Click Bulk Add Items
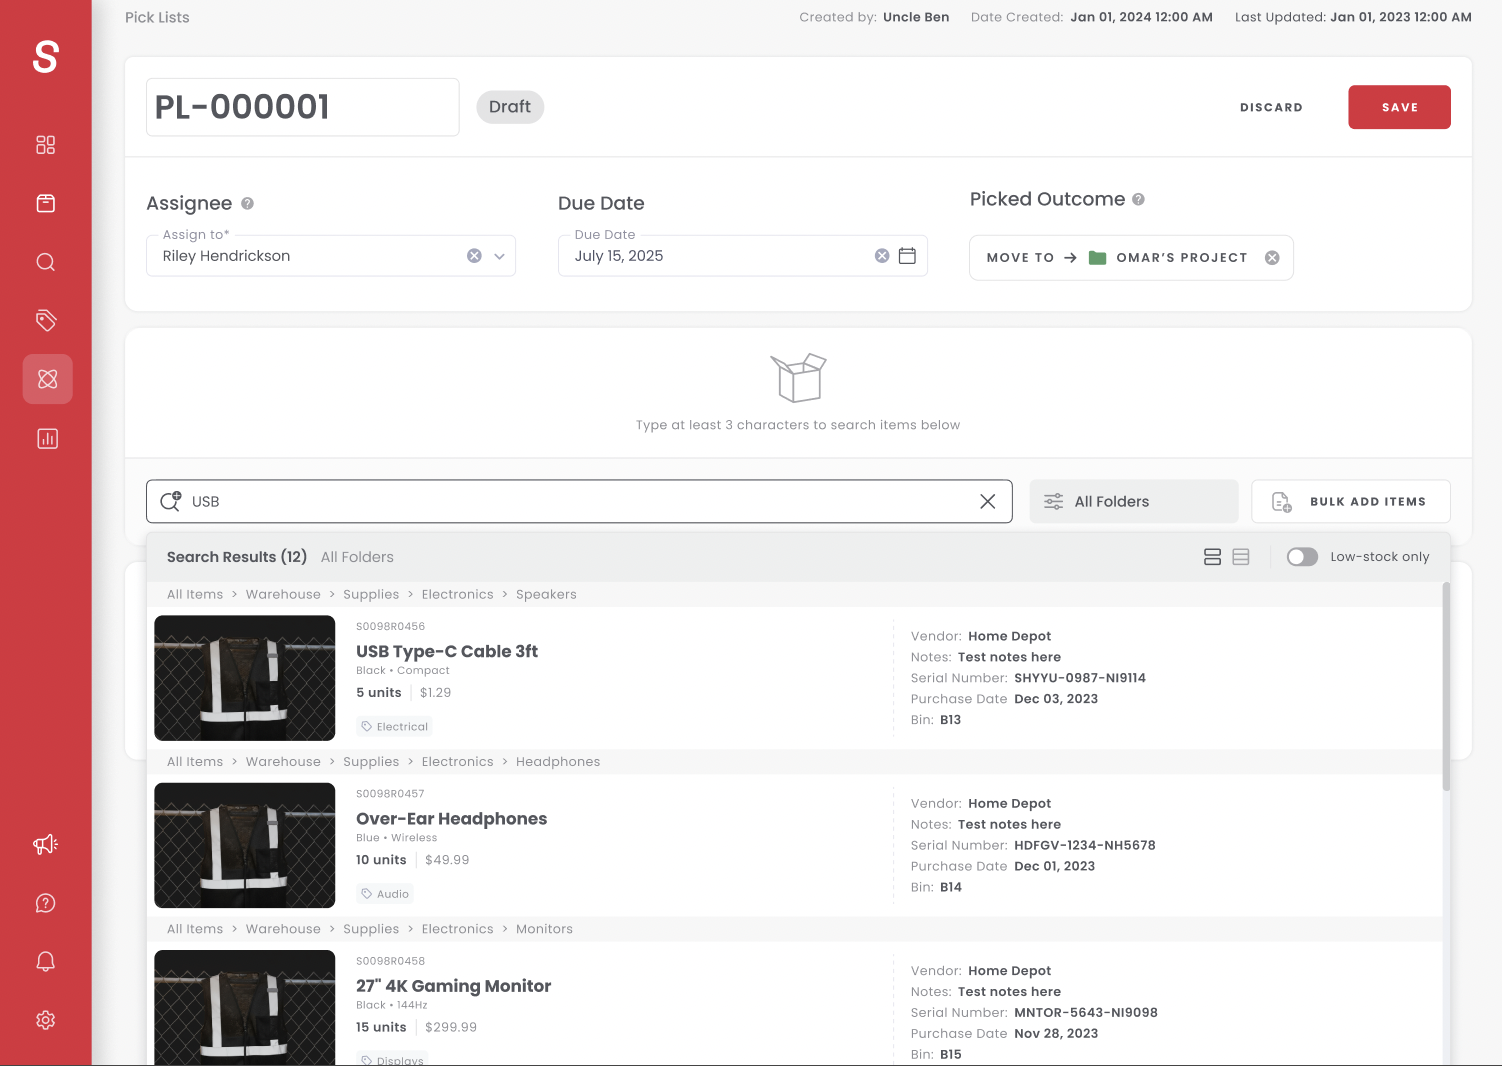This screenshot has height=1066, width=1502. pyautogui.click(x=1351, y=501)
